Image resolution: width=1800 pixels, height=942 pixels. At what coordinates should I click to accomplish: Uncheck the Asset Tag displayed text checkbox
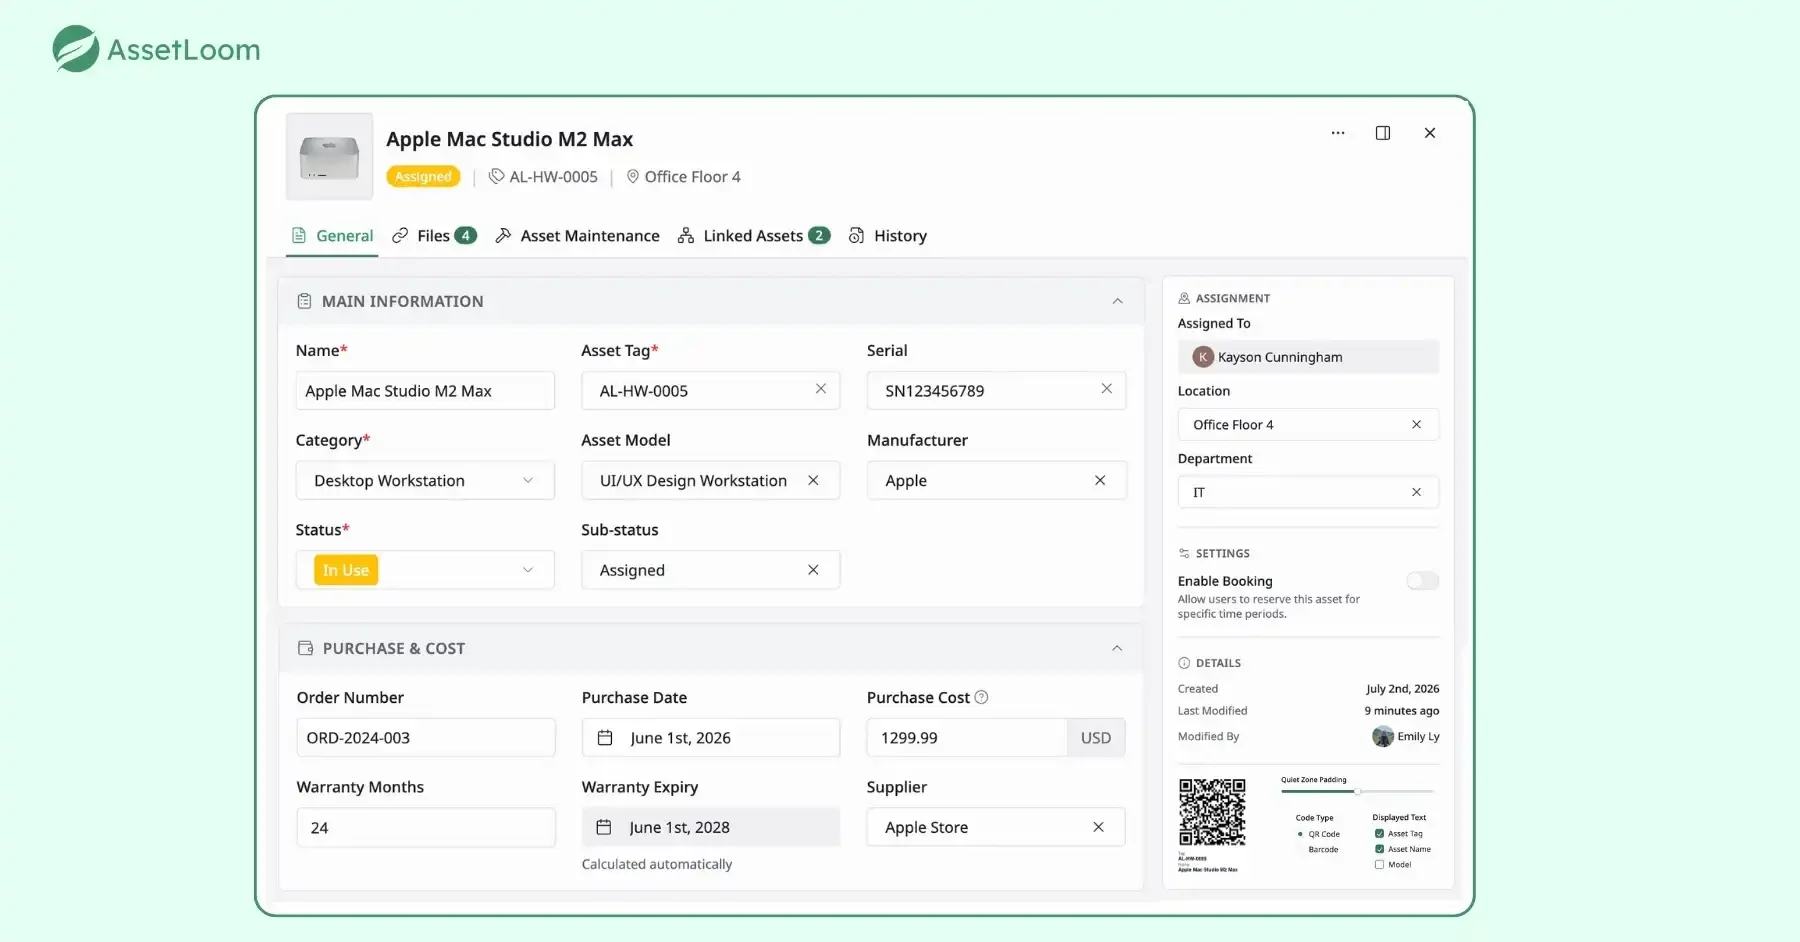[1379, 834]
